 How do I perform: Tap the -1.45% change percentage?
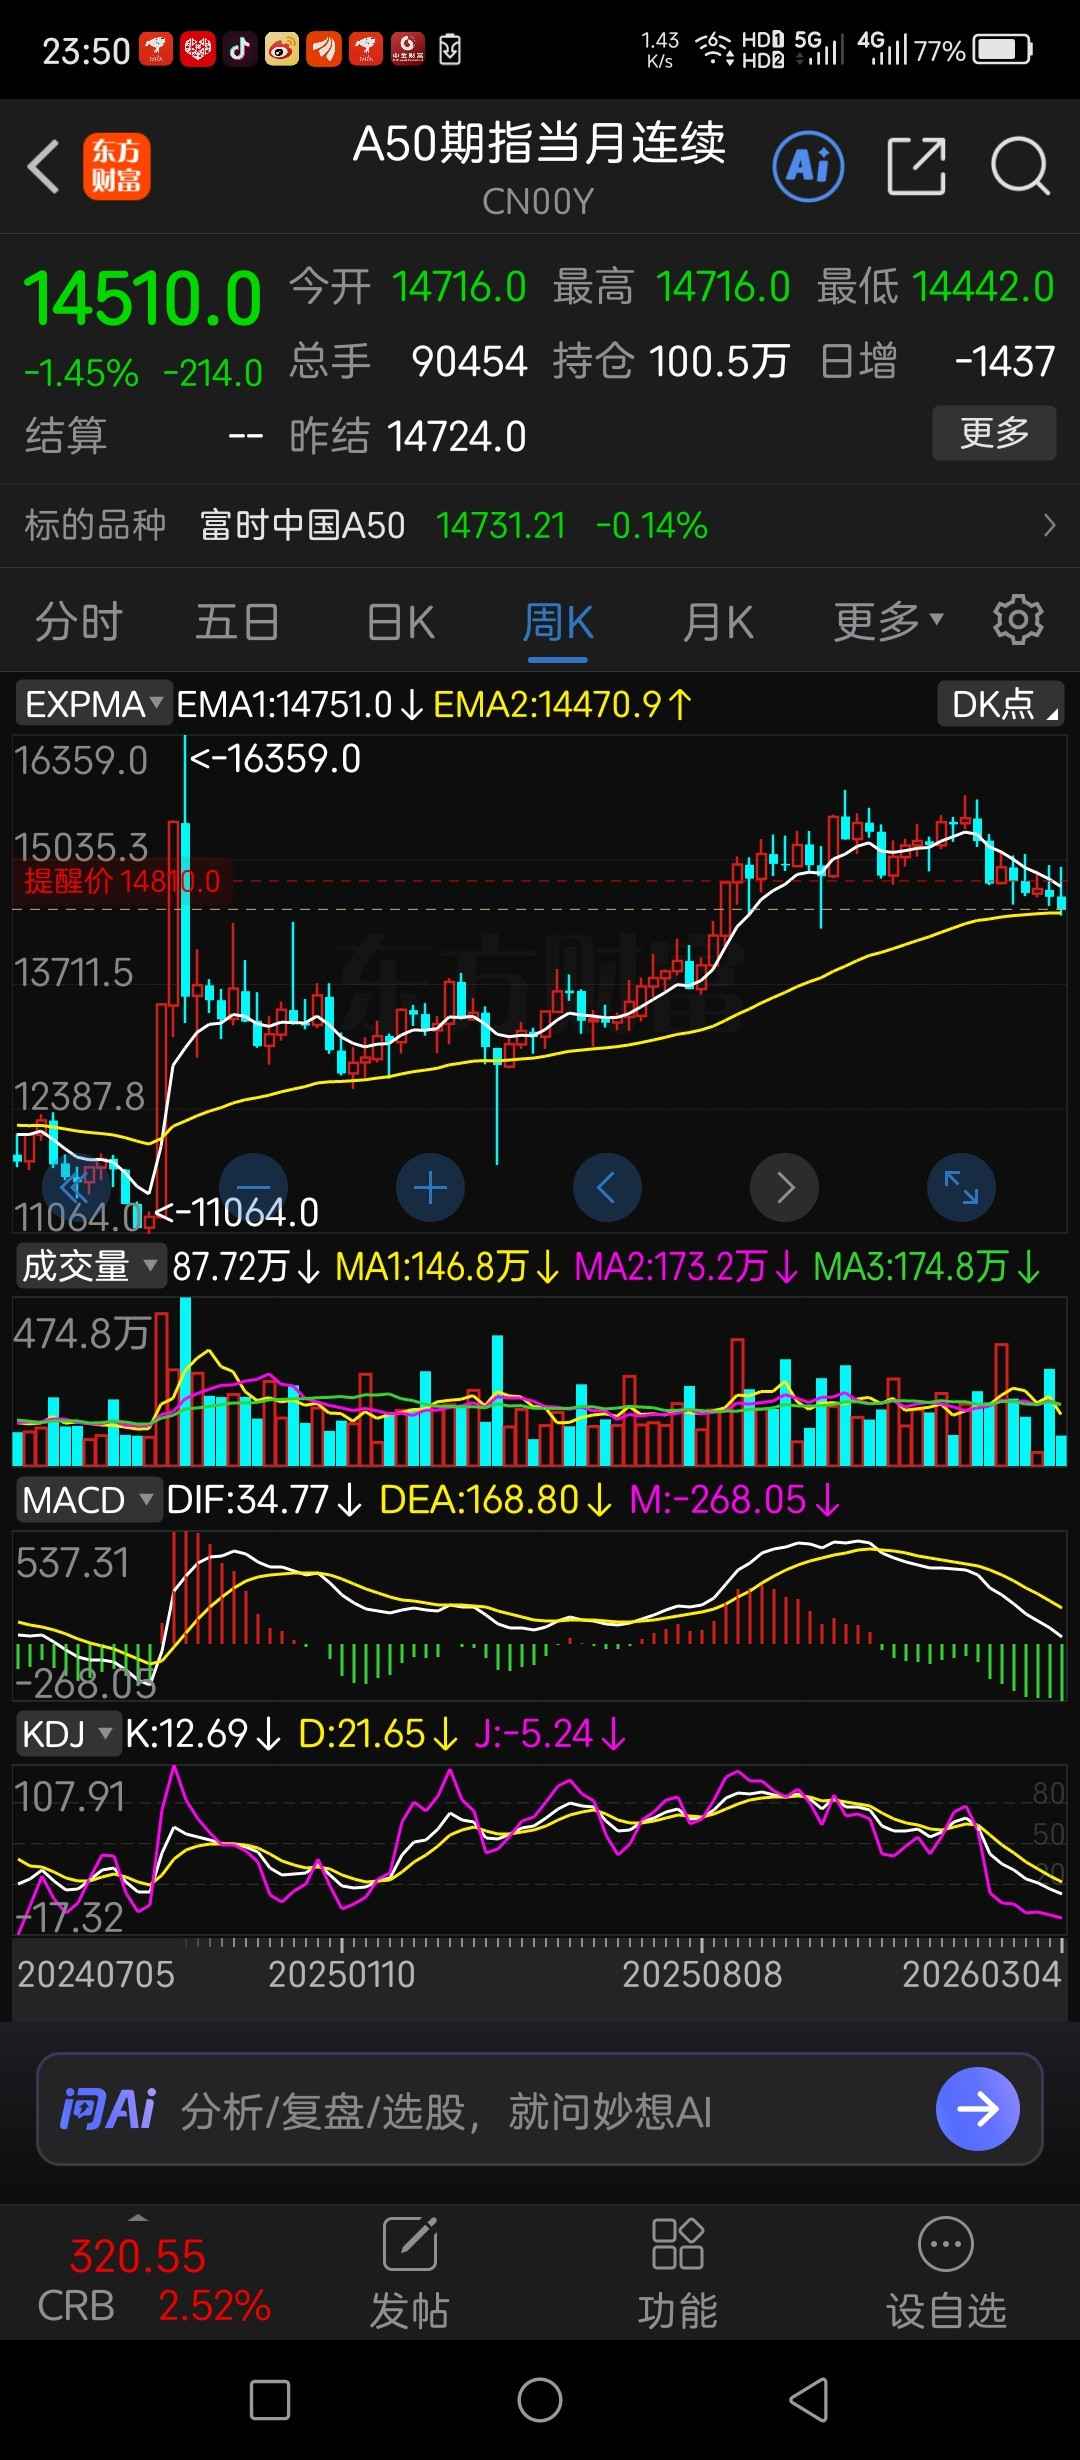pyautogui.click(x=81, y=374)
